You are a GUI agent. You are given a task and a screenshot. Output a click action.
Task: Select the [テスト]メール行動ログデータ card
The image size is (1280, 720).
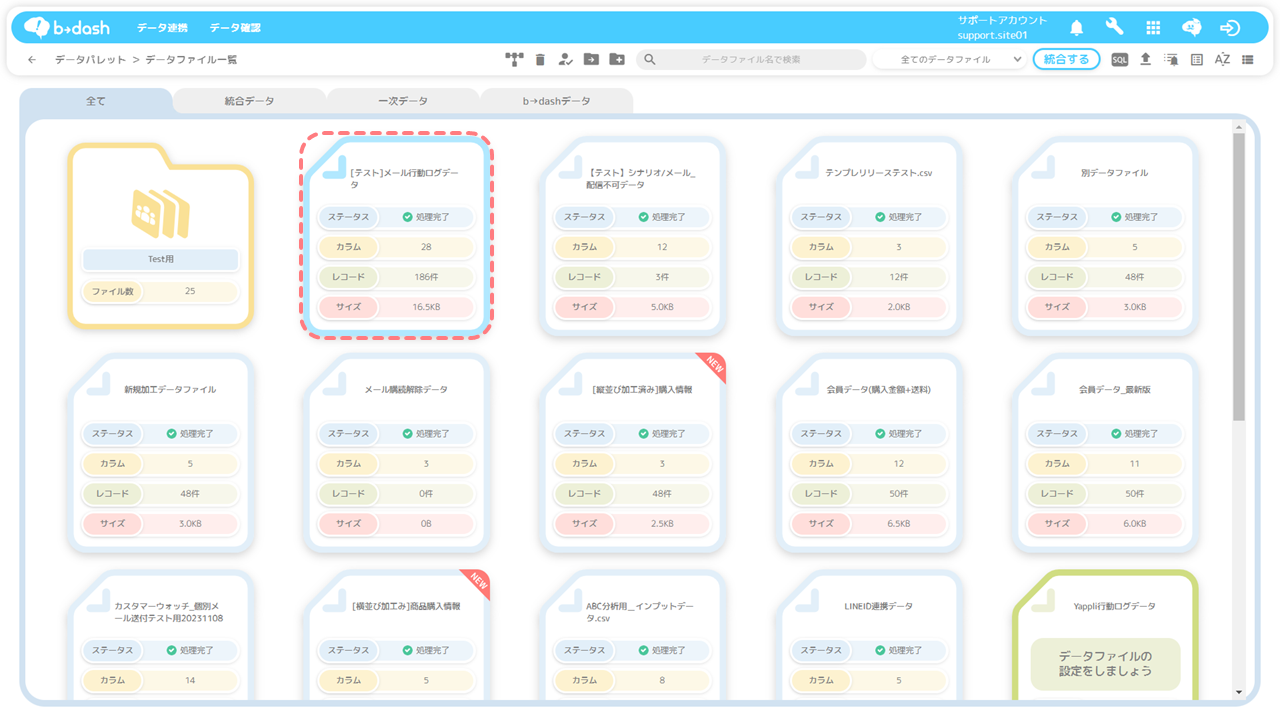396,236
